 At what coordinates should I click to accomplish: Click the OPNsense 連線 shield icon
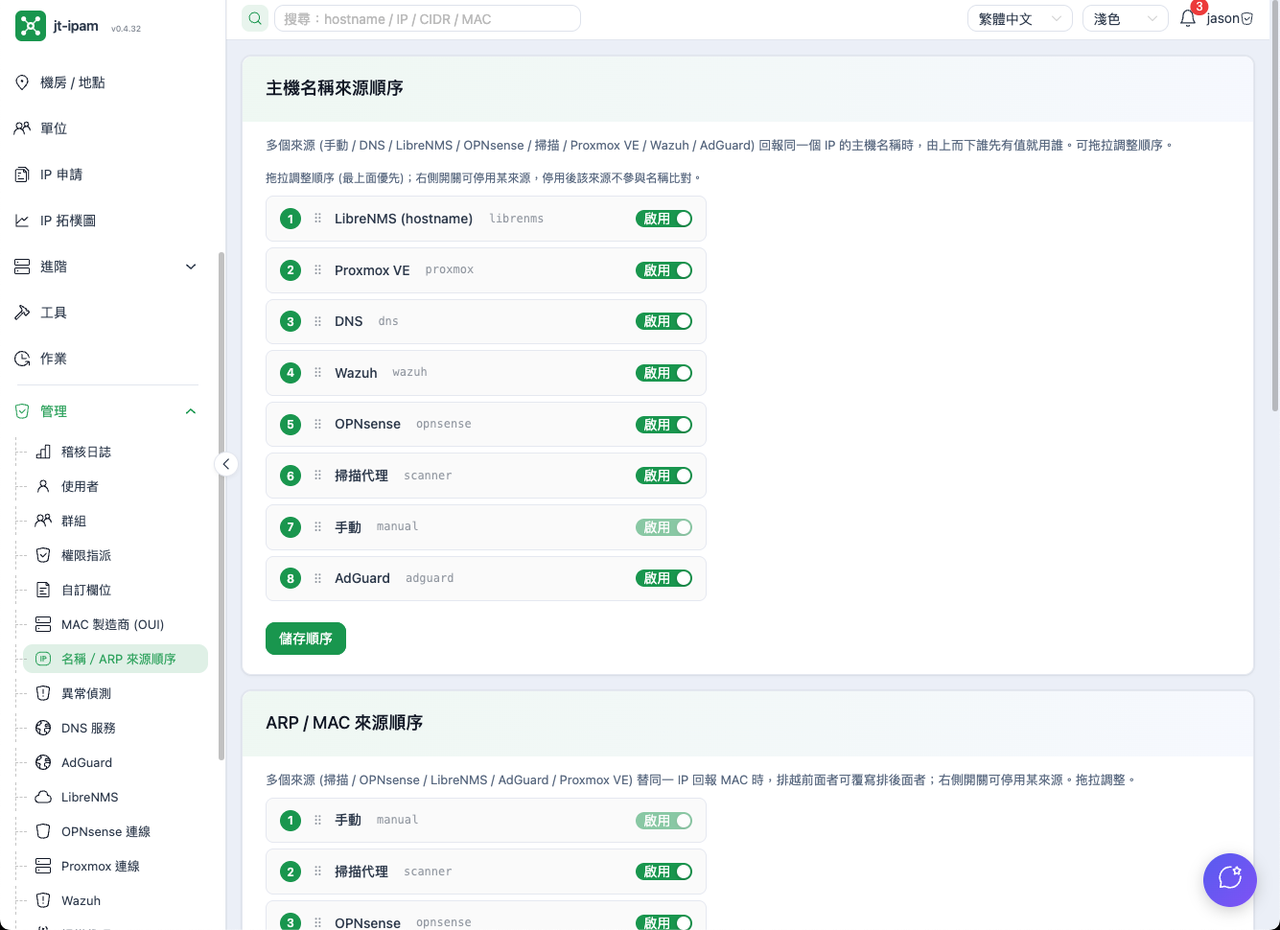click(43, 831)
